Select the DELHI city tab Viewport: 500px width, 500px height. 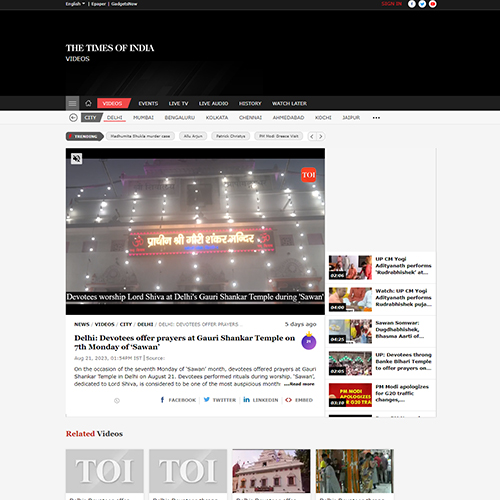tap(115, 118)
